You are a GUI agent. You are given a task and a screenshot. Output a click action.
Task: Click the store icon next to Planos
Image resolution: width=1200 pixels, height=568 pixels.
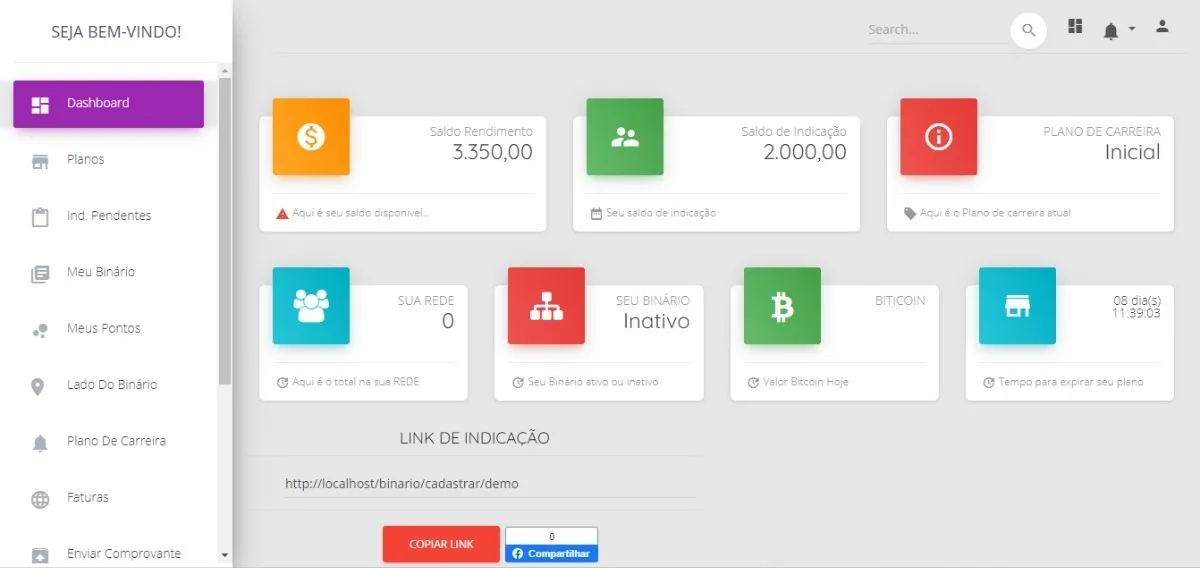[40, 161]
